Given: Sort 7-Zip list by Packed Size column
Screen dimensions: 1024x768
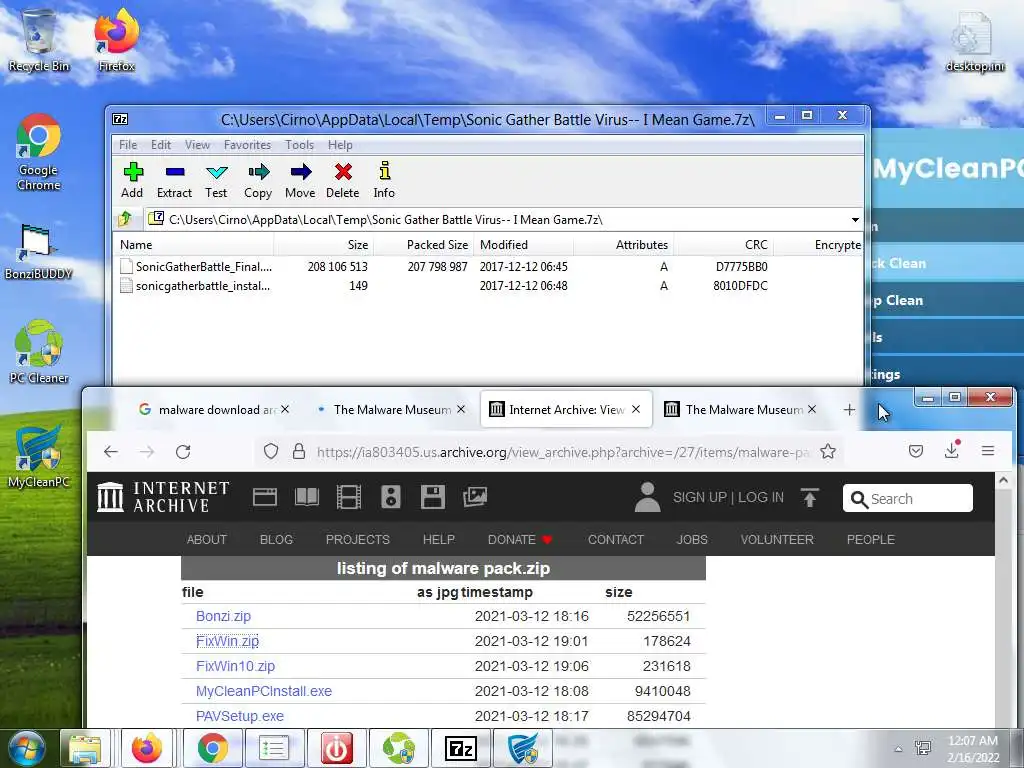Looking at the screenshot, I should coord(423,245).
